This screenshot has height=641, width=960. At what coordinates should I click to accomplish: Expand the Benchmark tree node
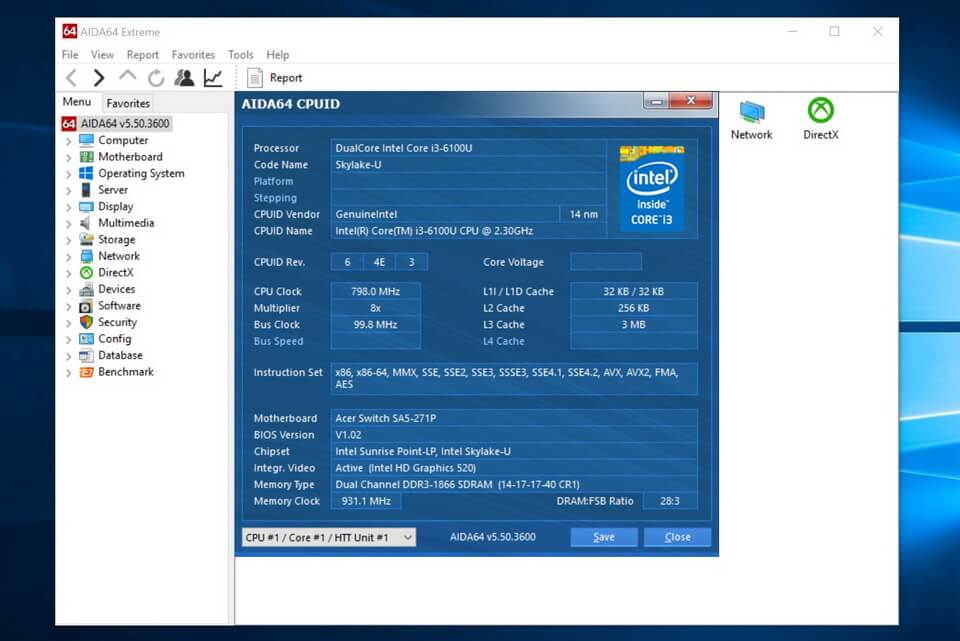(x=69, y=372)
